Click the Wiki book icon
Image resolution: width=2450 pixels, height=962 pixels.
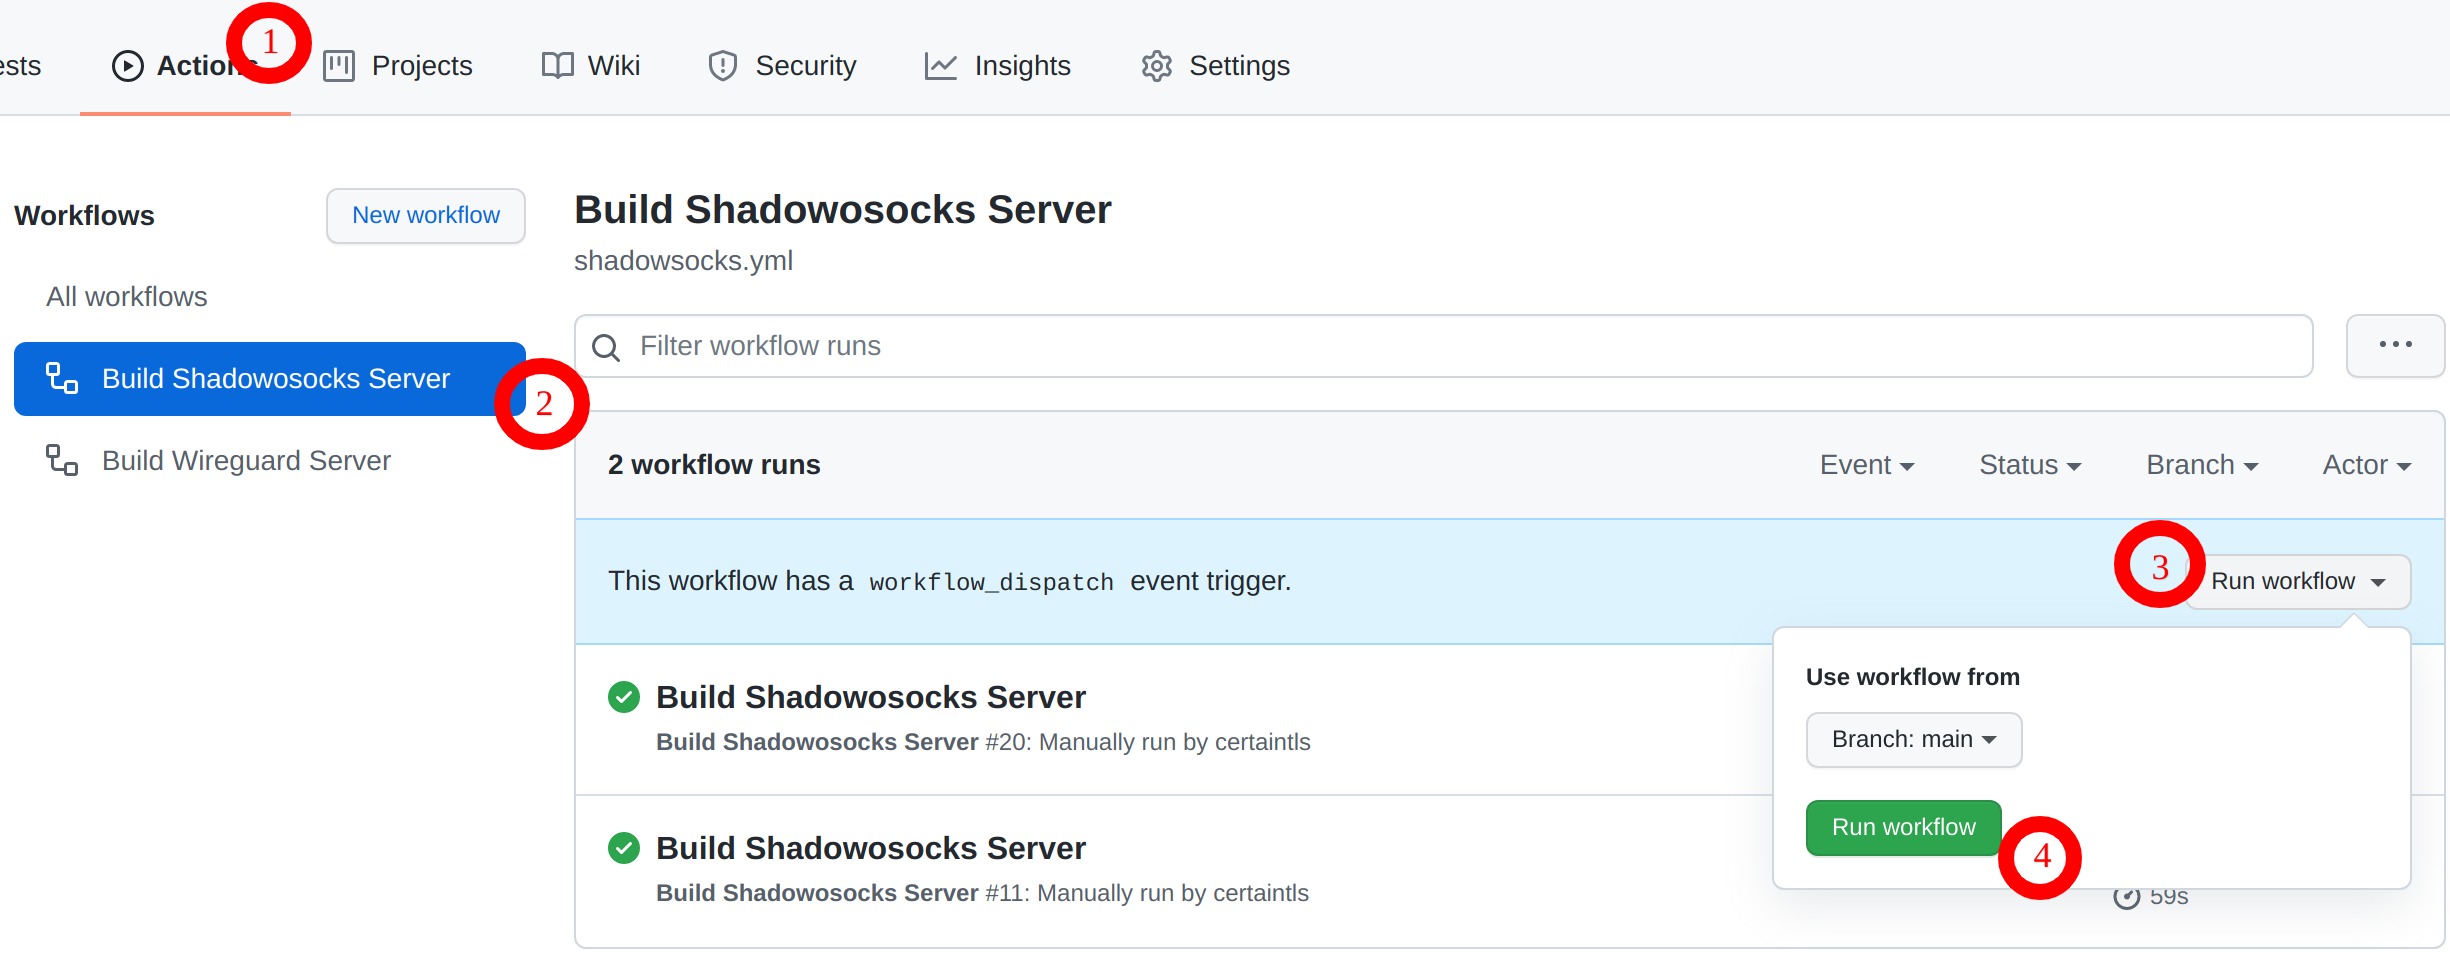[x=557, y=66]
